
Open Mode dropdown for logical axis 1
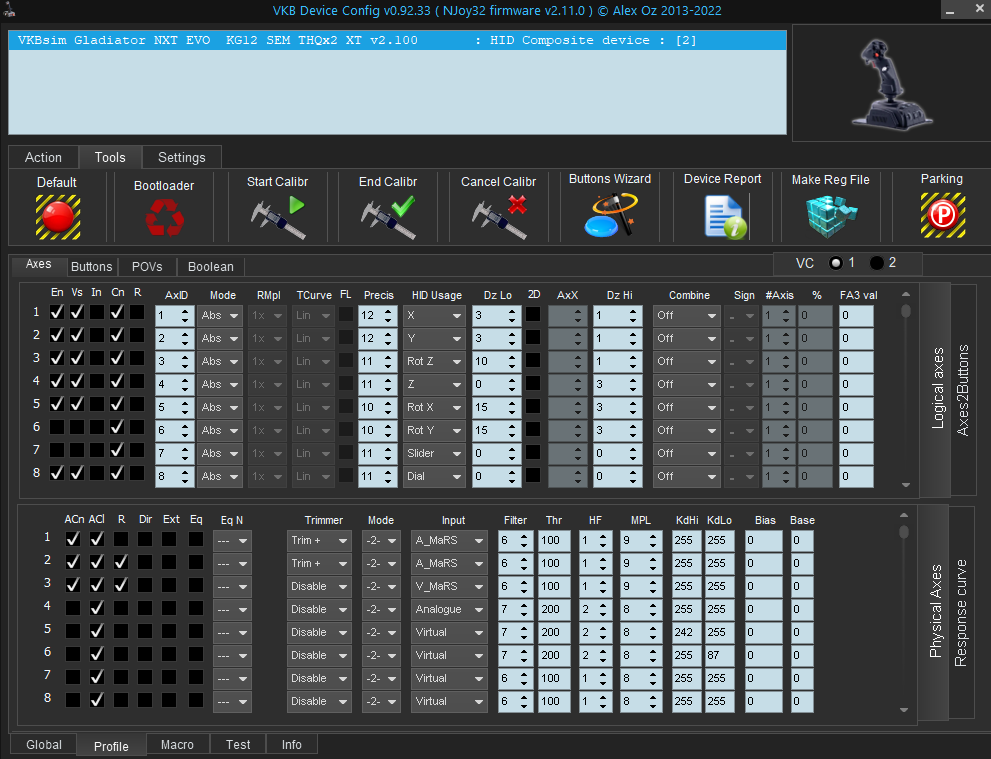click(220, 315)
